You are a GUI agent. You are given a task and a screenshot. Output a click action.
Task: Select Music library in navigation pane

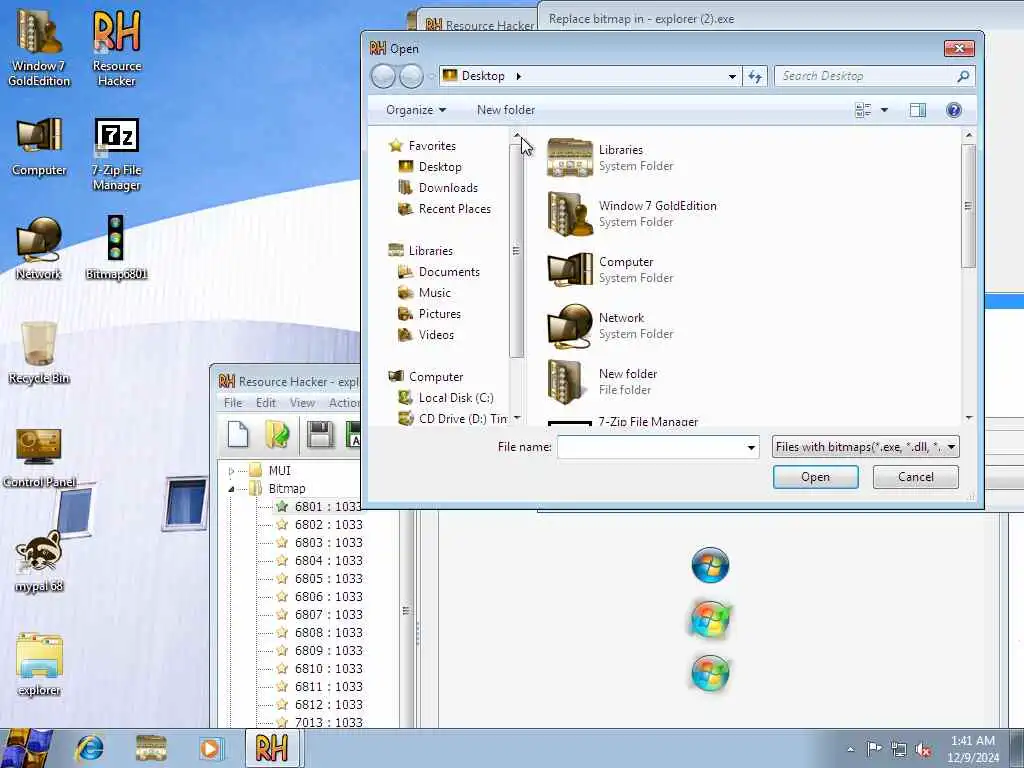tap(435, 293)
